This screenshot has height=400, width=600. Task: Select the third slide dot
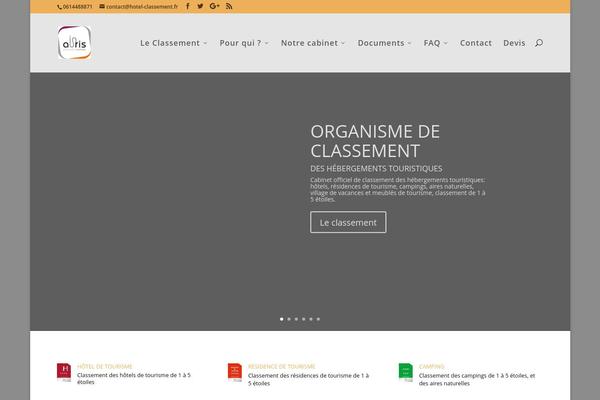pyautogui.click(x=296, y=319)
